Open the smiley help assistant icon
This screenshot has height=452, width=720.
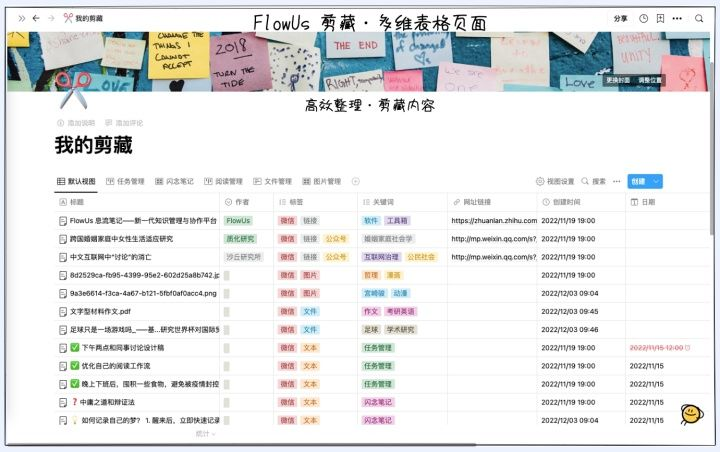tap(692, 414)
